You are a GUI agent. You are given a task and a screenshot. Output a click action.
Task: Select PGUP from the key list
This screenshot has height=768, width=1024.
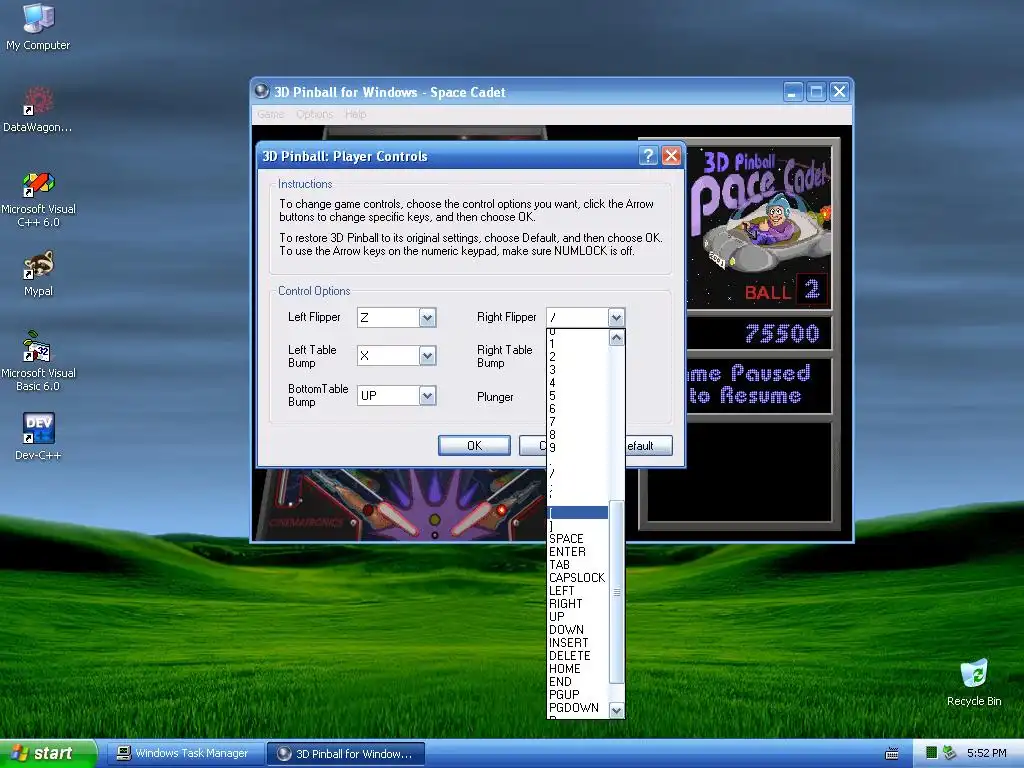click(x=577, y=695)
